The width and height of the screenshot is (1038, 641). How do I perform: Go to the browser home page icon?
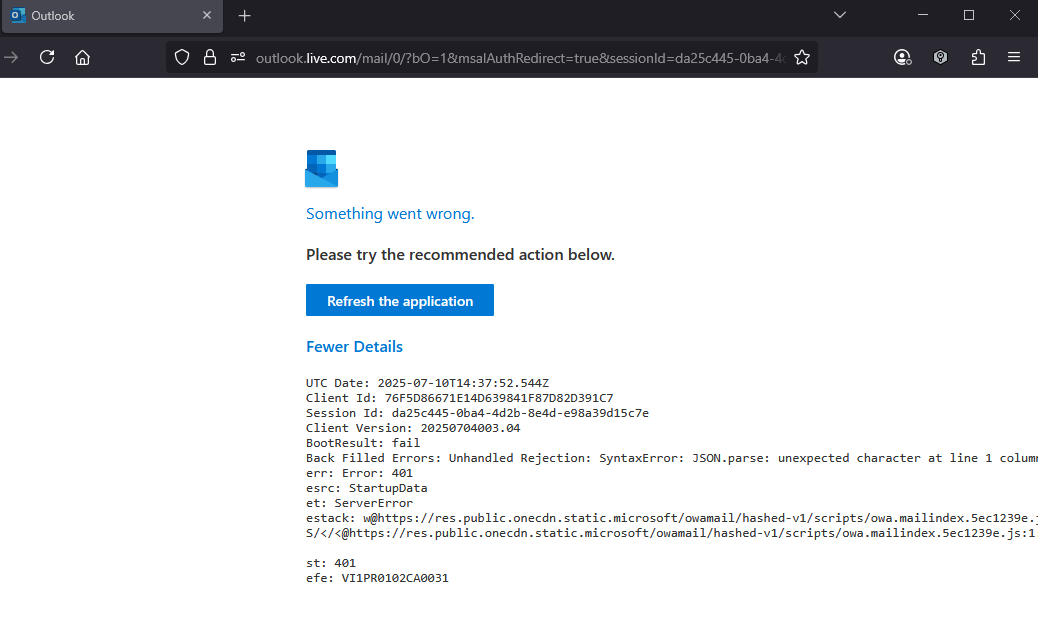click(82, 58)
